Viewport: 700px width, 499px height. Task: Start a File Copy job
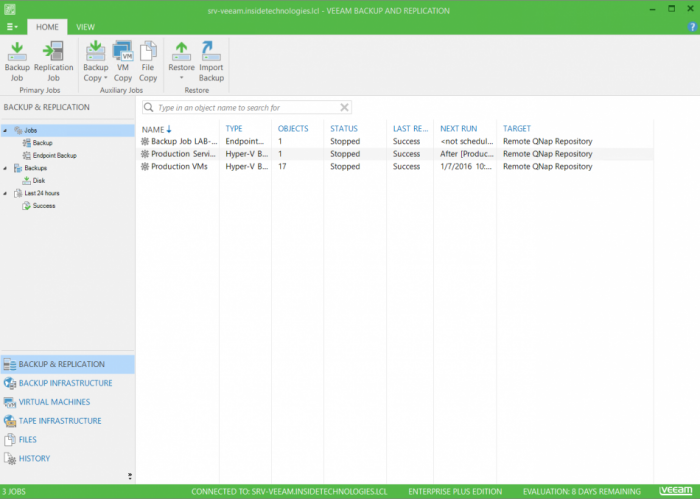[148, 62]
